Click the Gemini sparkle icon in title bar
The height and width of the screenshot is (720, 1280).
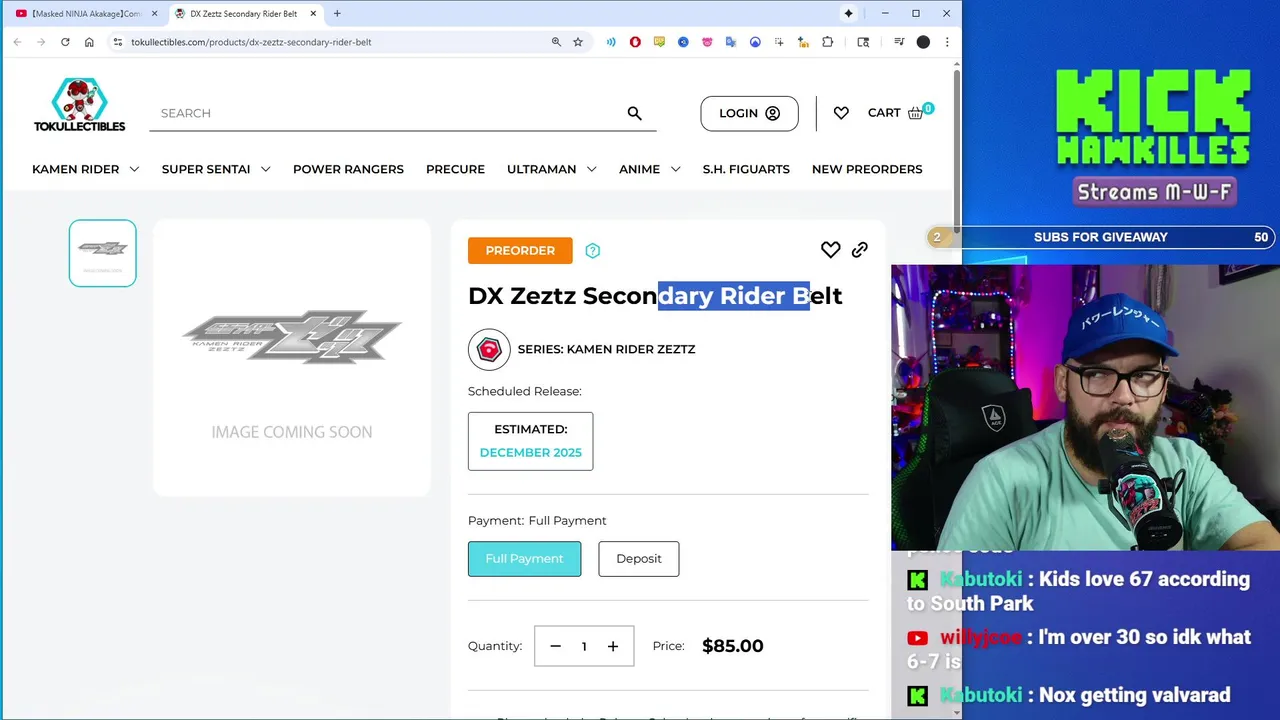coord(848,14)
